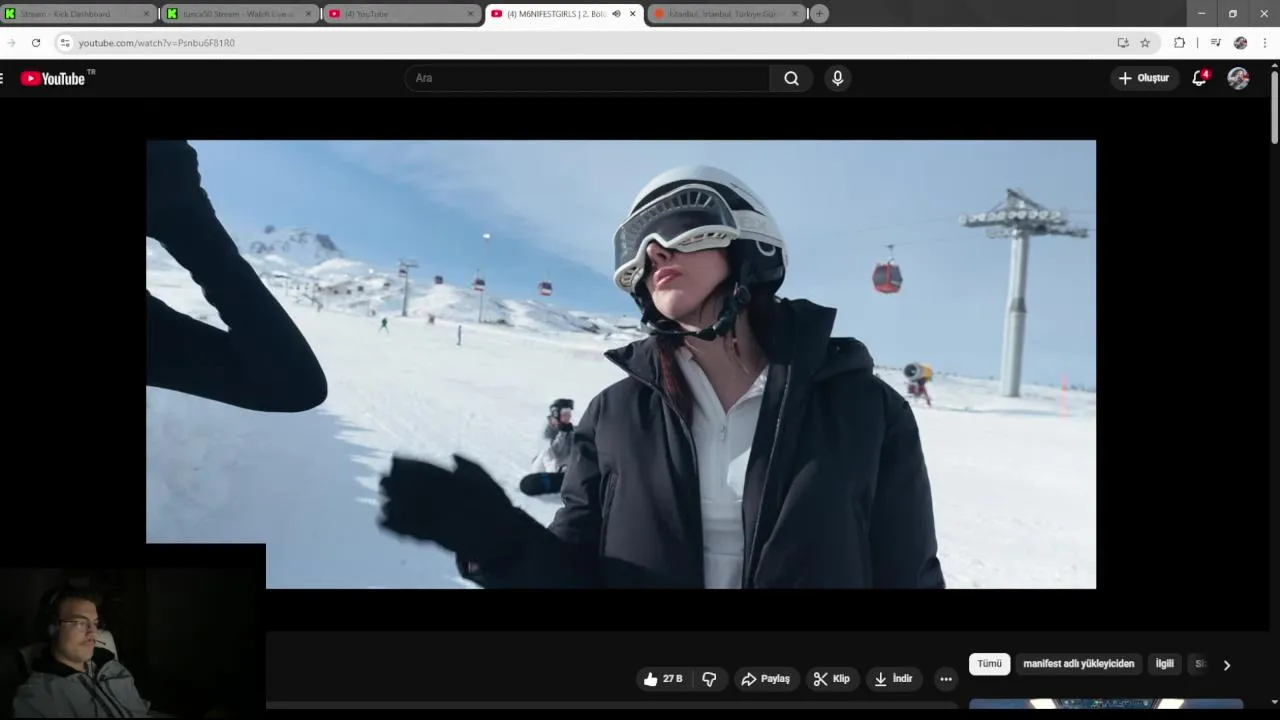Like the video with thumbs up
The width and height of the screenshot is (1280, 720).
tap(663, 679)
